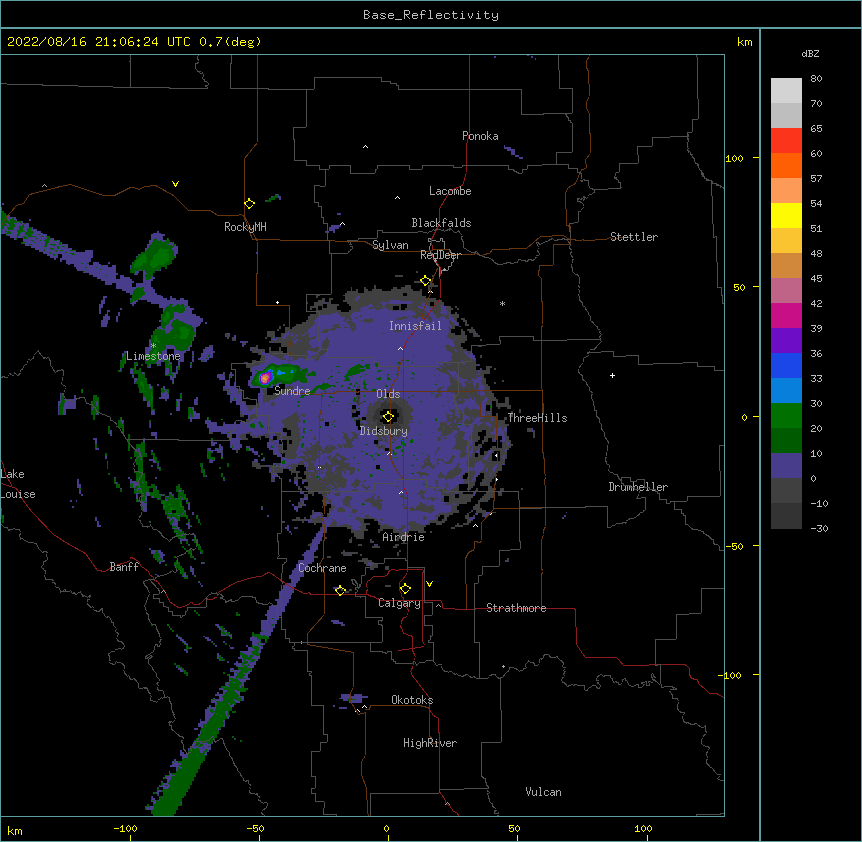
Task: Pick the slate purple 0-10 dBZ swatch
Action: (x=786, y=466)
